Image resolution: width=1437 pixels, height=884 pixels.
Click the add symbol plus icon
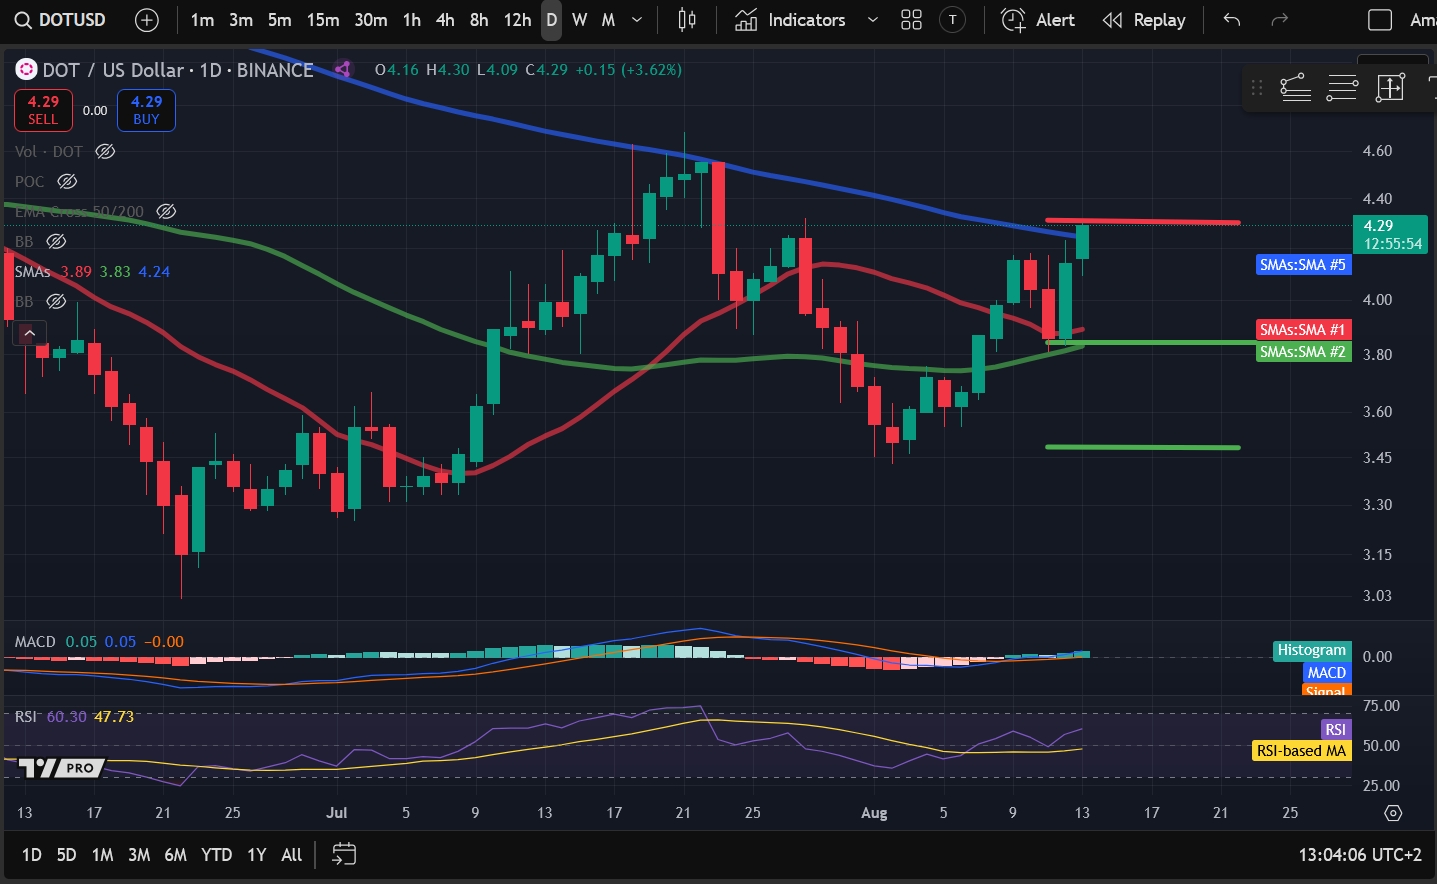(146, 20)
